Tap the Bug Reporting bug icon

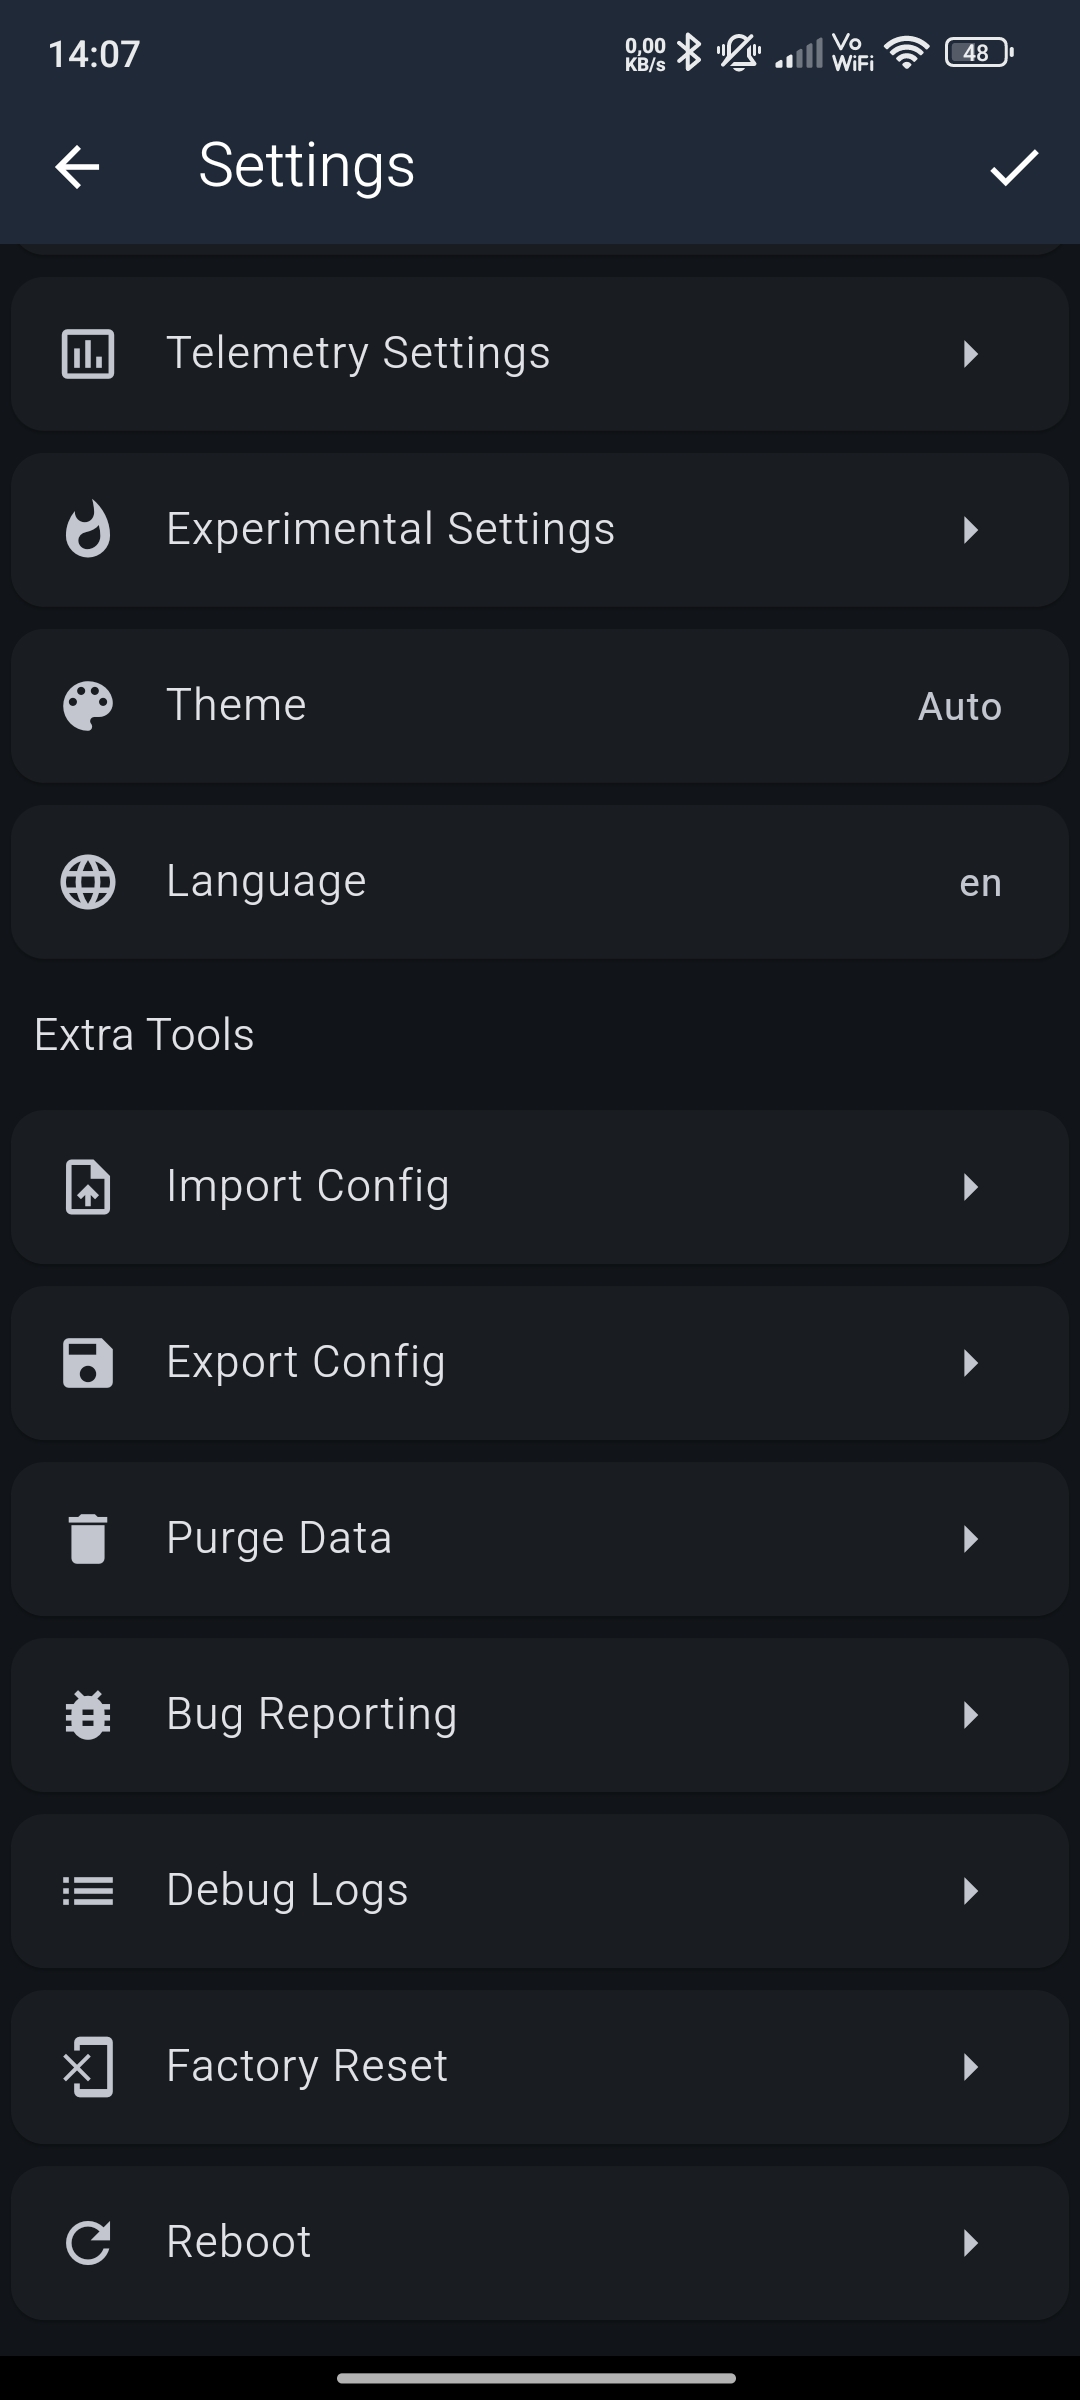pos(88,1715)
